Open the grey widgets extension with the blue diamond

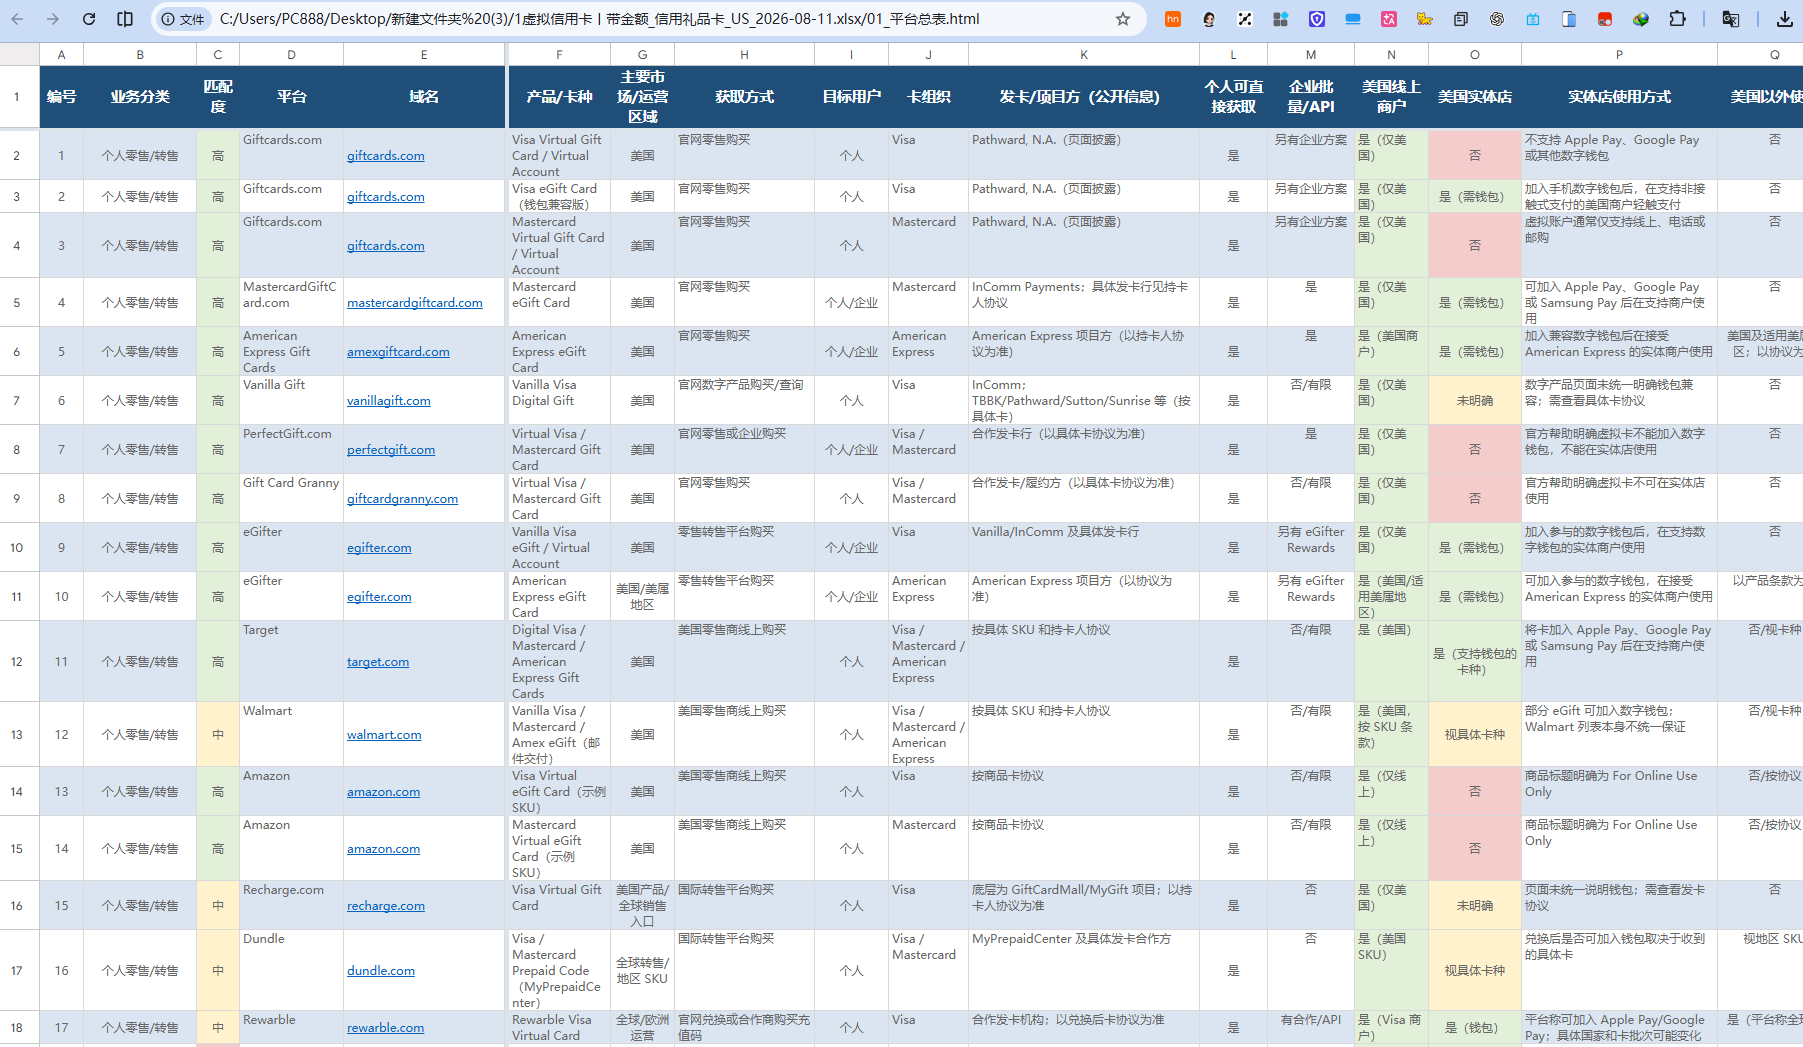(1280, 19)
